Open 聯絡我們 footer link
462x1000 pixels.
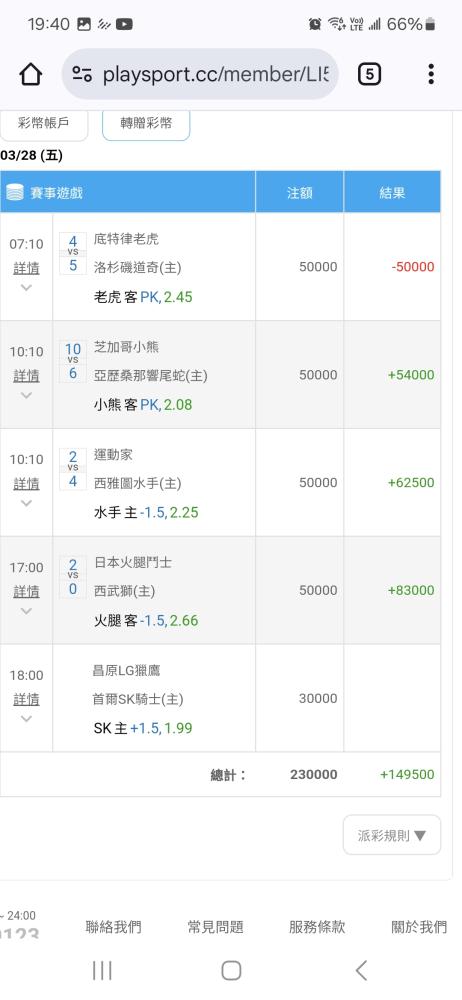114,927
